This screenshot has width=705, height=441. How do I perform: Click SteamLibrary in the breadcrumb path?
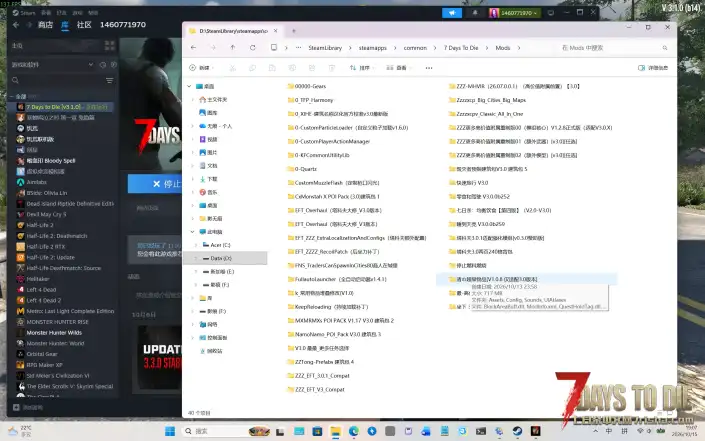tap(325, 48)
